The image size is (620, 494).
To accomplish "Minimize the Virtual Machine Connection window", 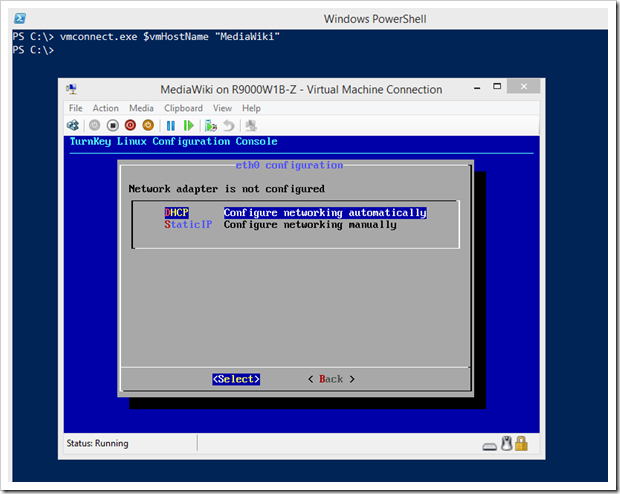I will (477, 87).
